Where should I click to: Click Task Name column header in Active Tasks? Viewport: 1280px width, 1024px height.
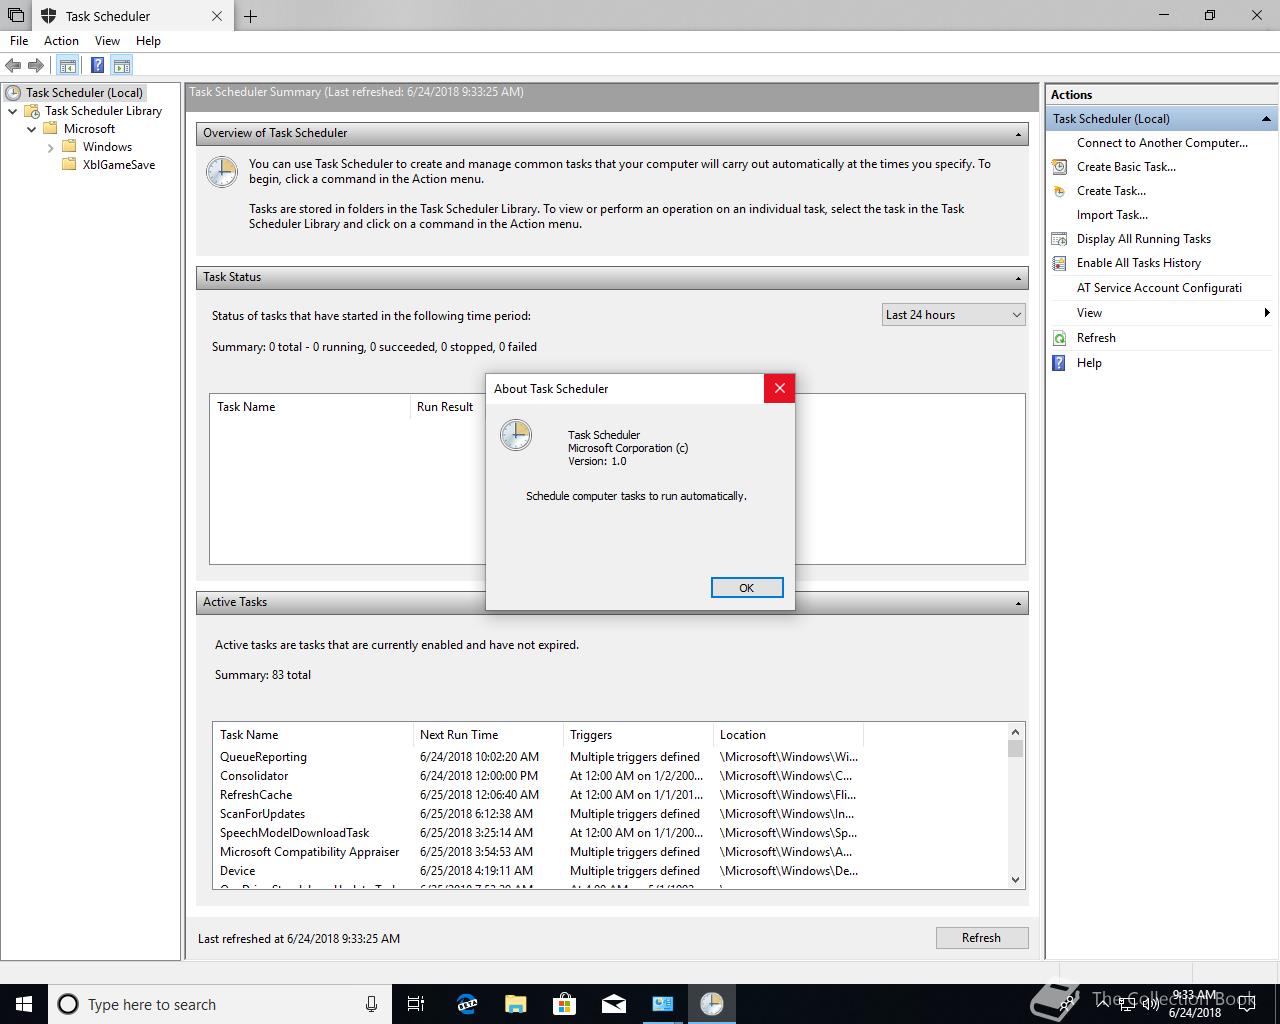[313, 735]
